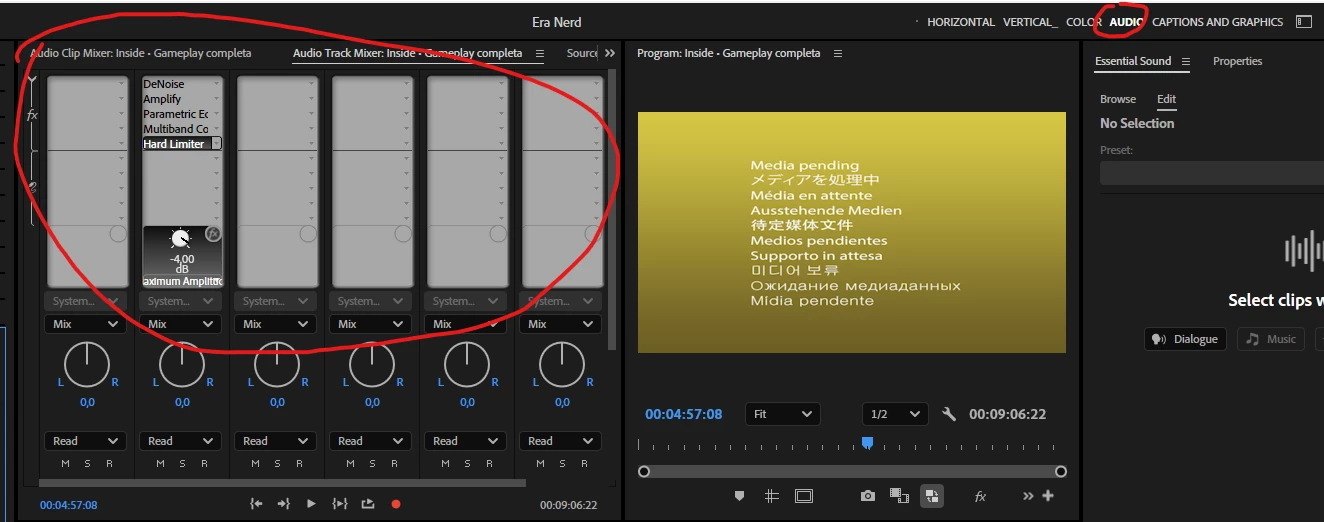Open Fit zoom level dropdown
The width and height of the screenshot is (1324, 522).
(782, 414)
